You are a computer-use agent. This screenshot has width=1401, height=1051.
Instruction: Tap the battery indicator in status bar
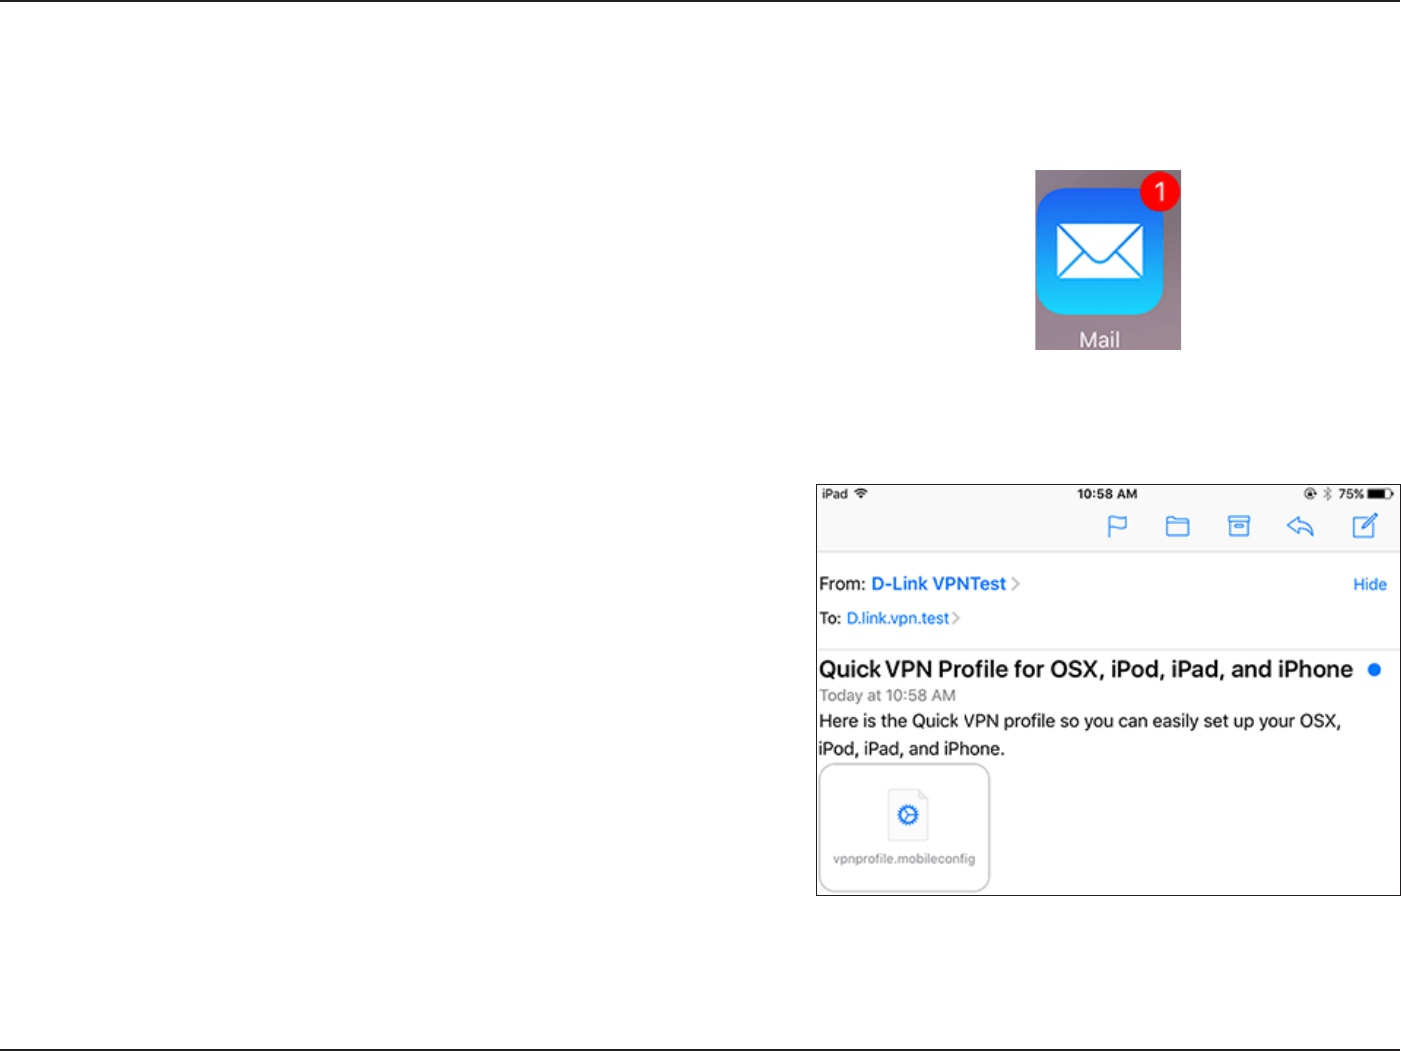coord(1381,494)
